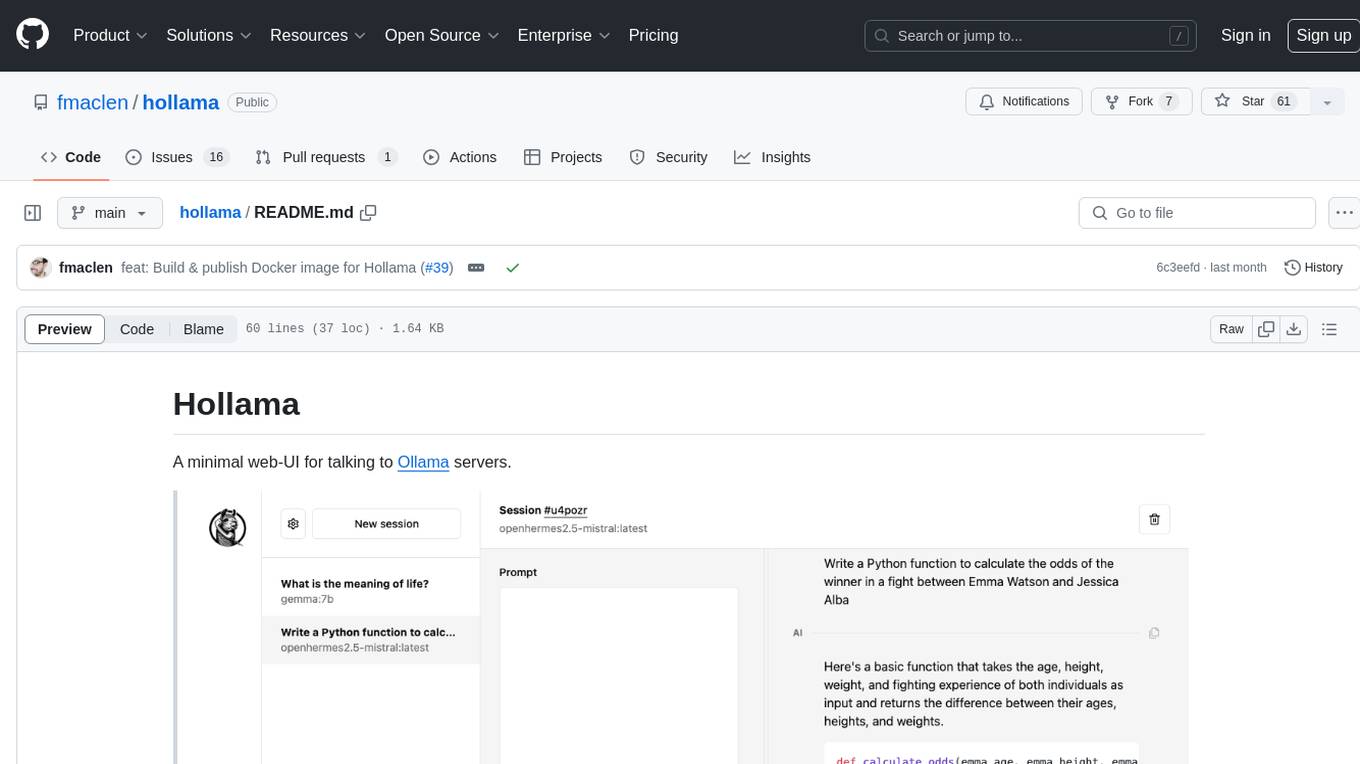The image size is (1360, 764).
Task: Open the side panel file tree icon
Action: [x=33, y=213]
